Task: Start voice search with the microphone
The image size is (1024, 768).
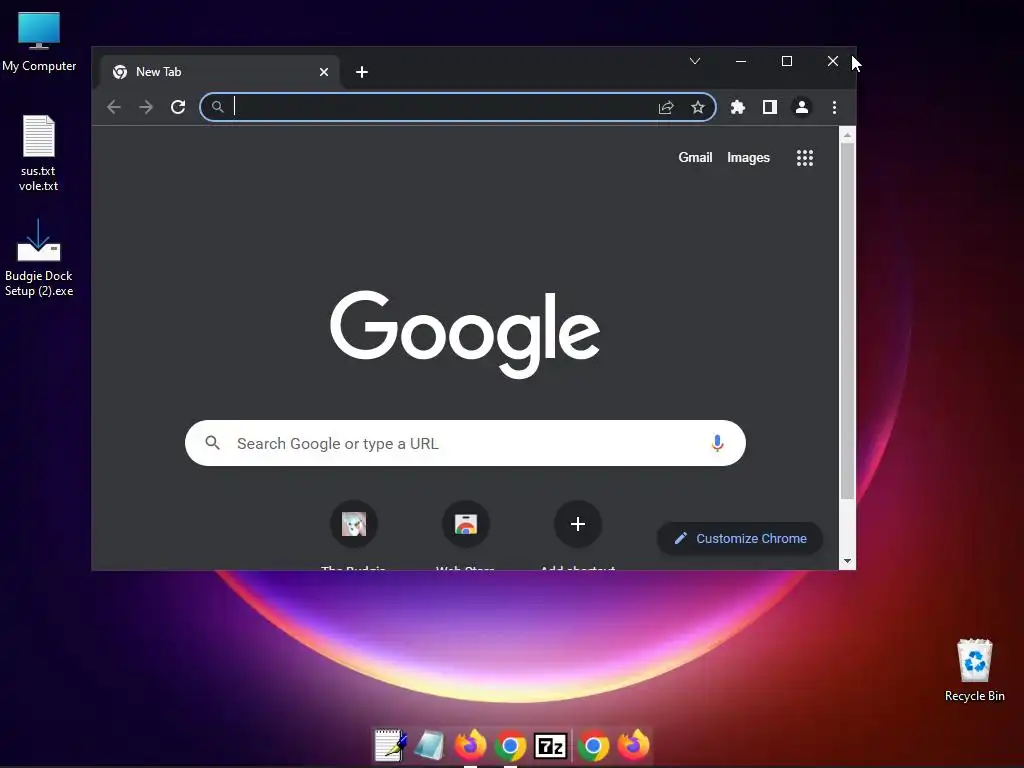Action: pyautogui.click(x=717, y=443)
